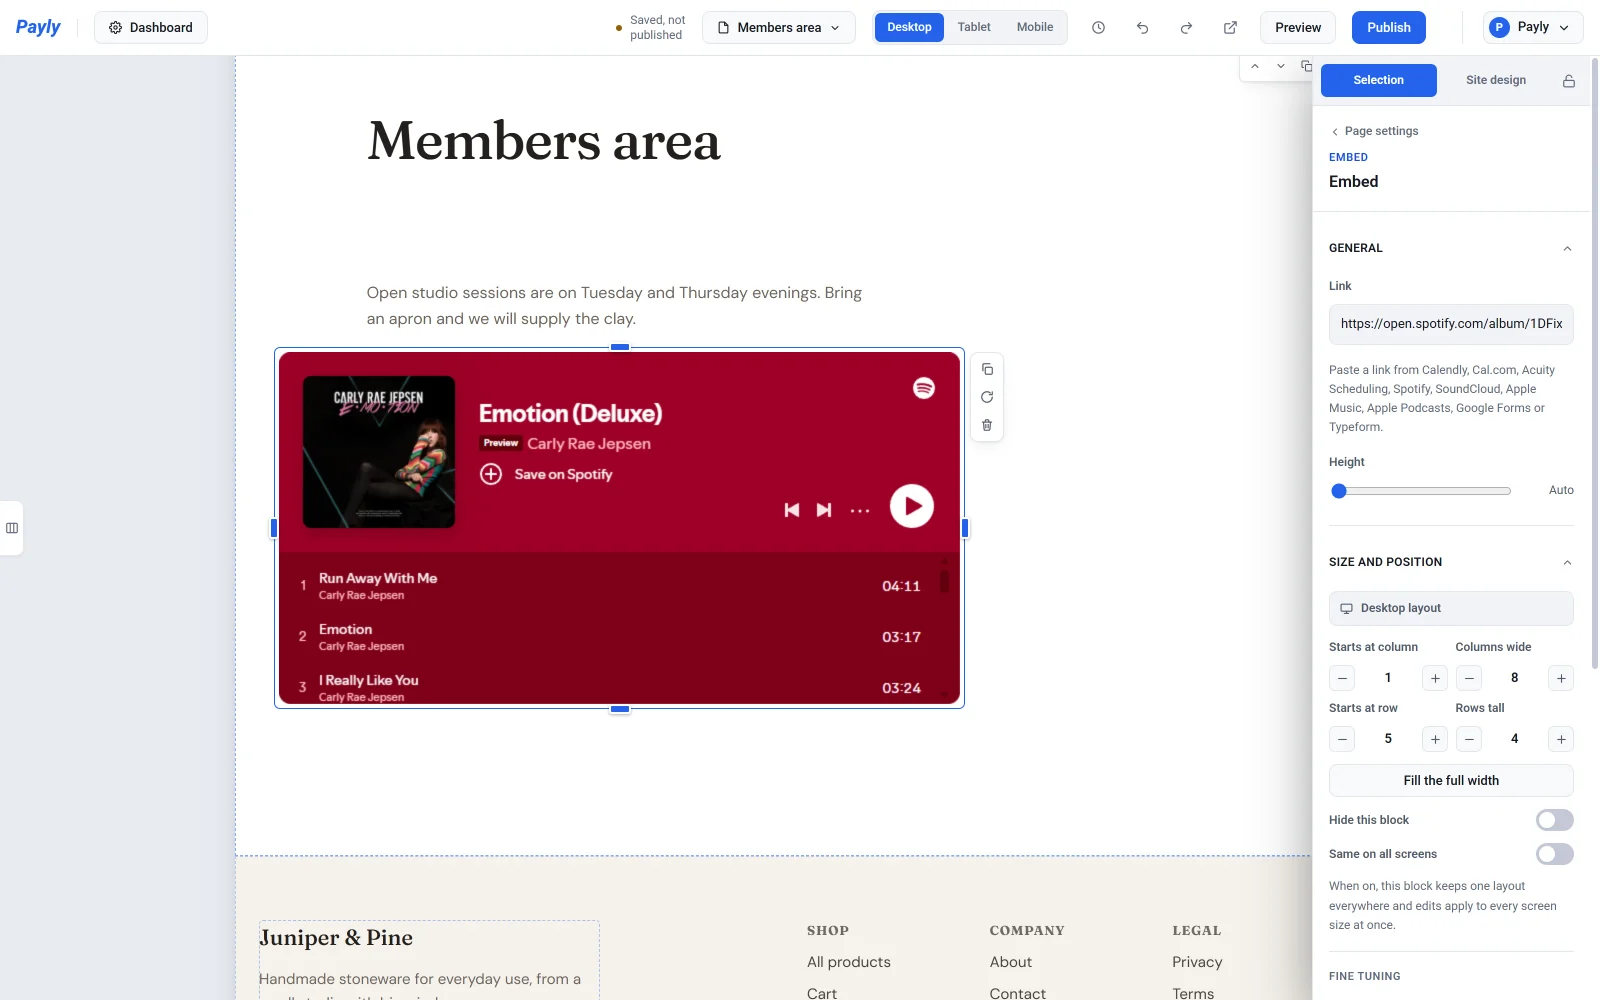The width and height of the screenshot is (1600, 1000).
Task: Open version history clock icon
Action: pyautogui.click(x=1098, y=28)
